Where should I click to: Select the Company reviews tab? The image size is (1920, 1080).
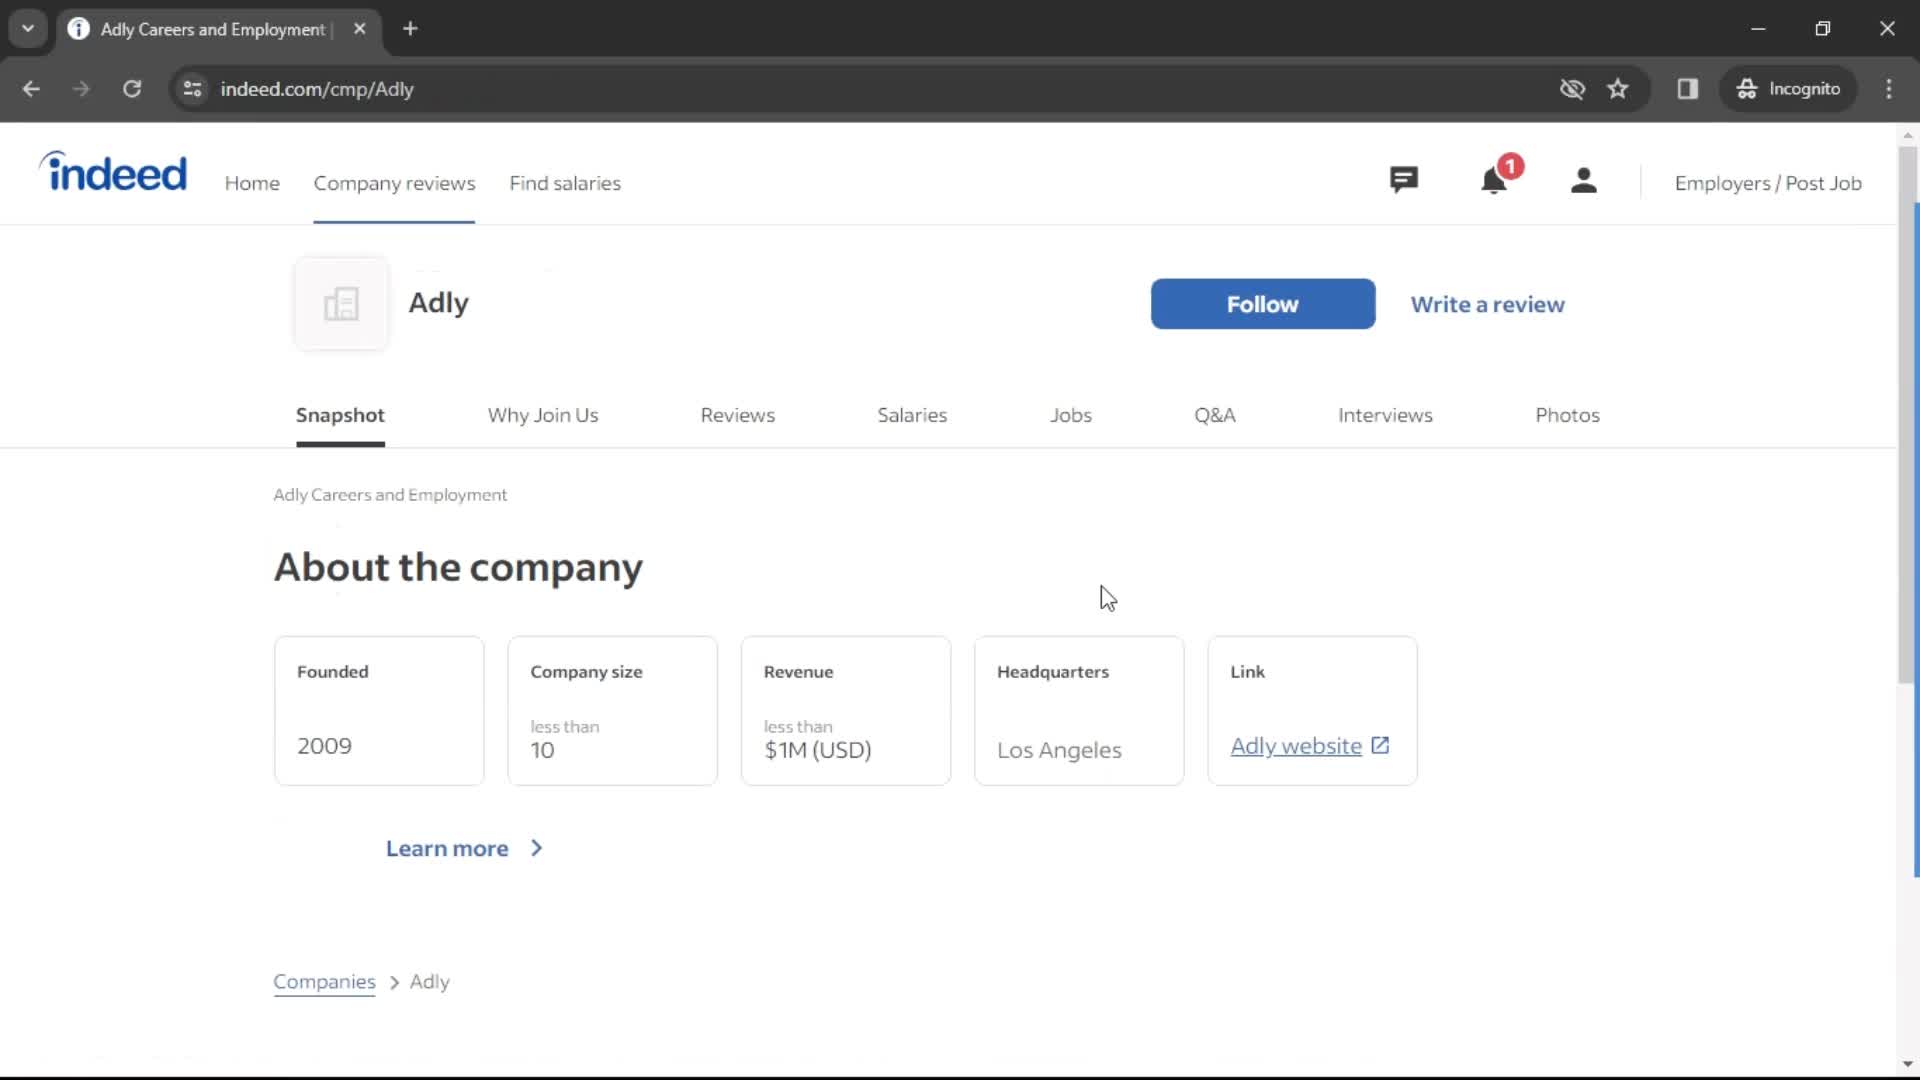click(394, 183)
